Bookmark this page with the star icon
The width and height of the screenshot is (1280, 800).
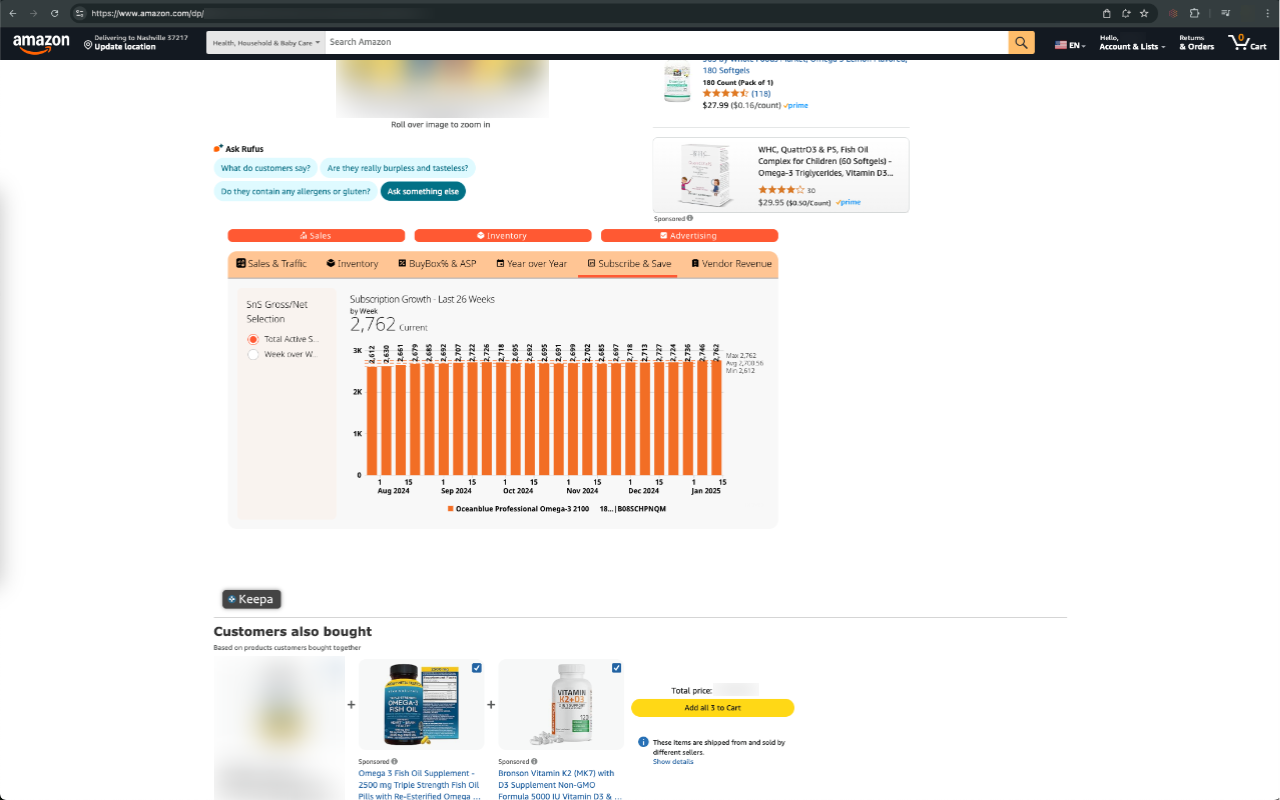[x=1144, y=13]
